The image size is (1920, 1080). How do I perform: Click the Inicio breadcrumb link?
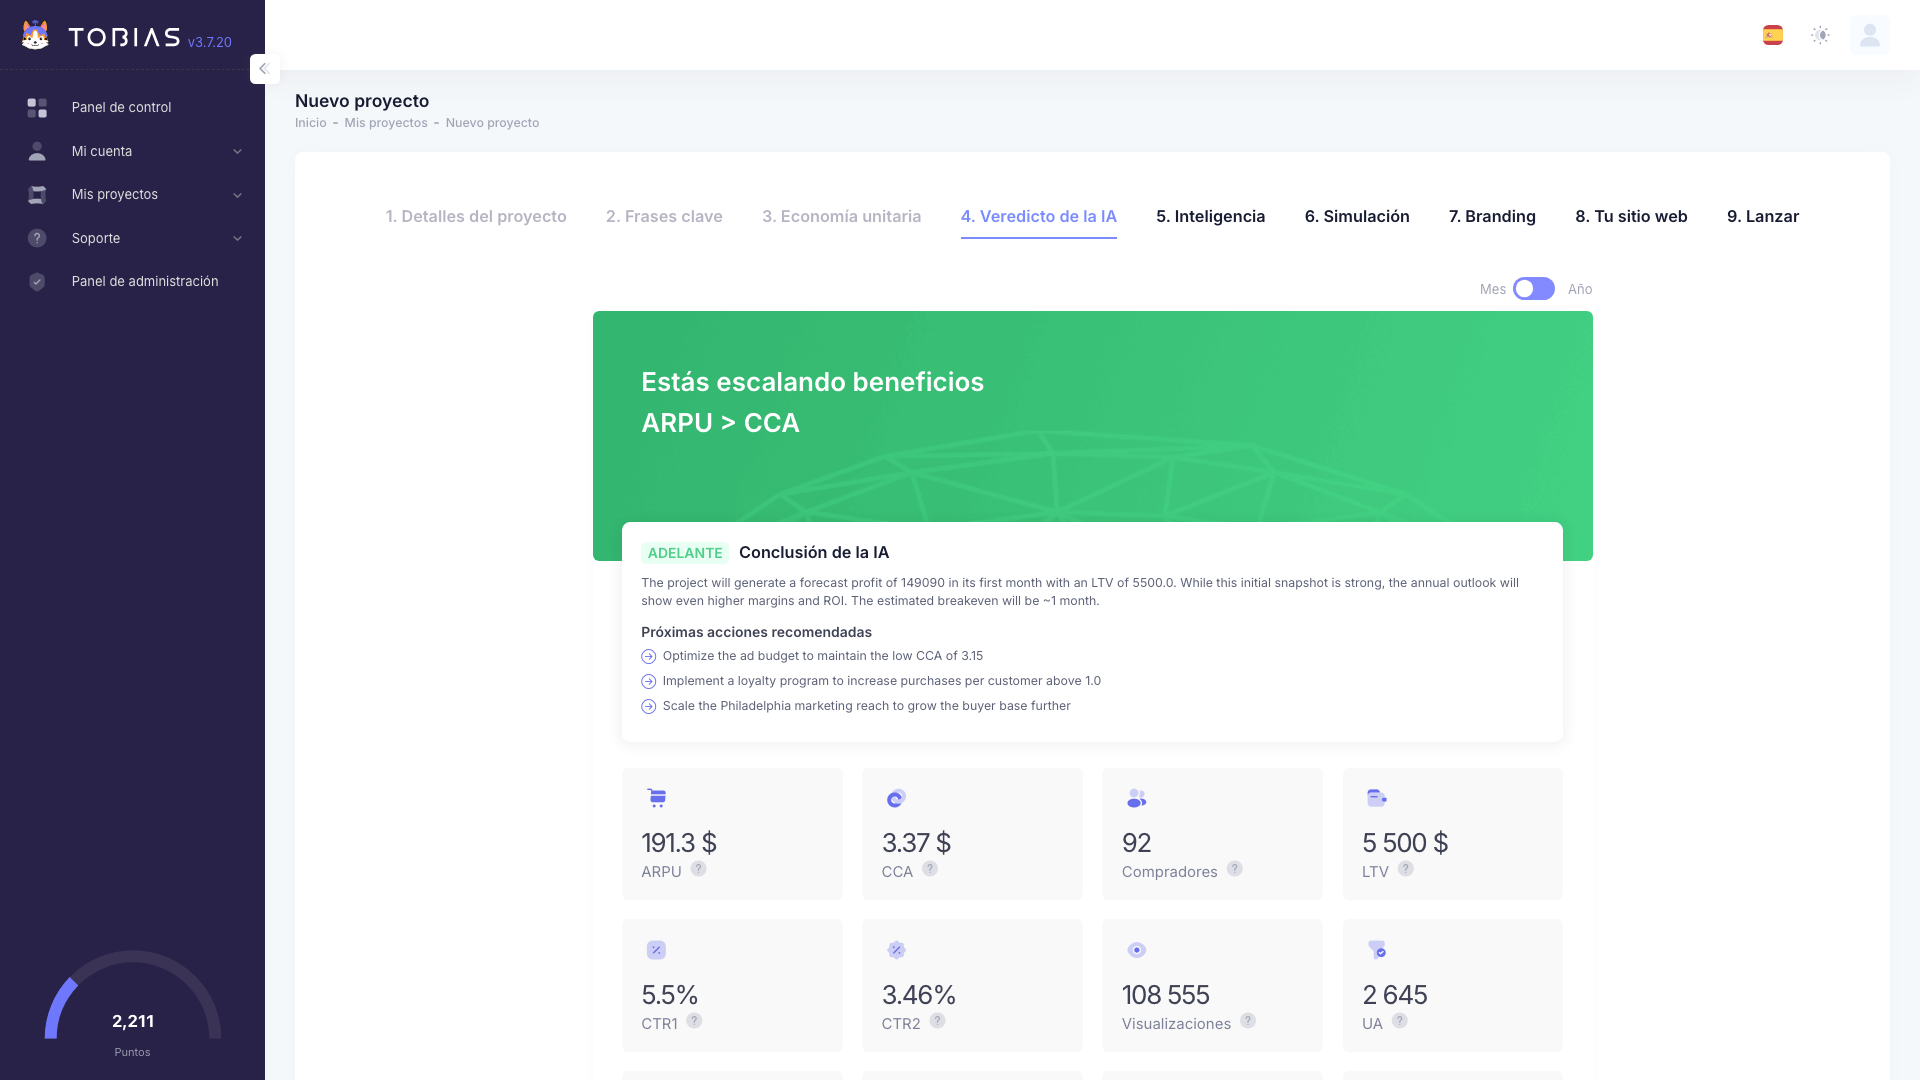(x=311, y=123)
